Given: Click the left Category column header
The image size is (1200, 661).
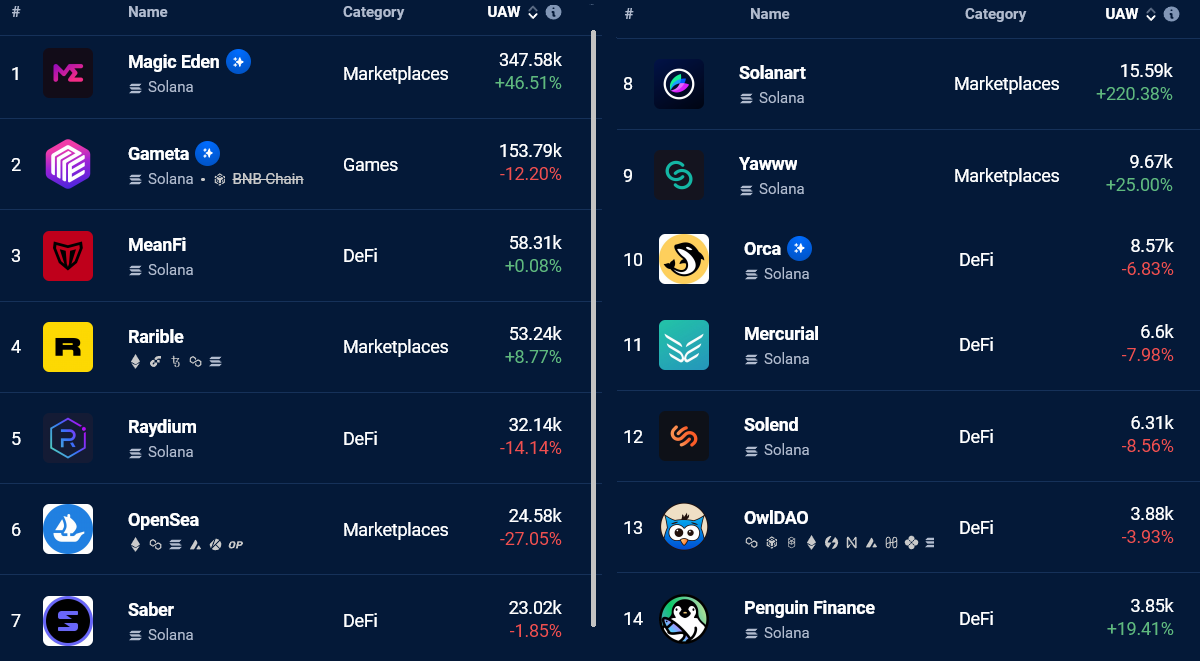Looking at the screenshot, I should [373, 12].
